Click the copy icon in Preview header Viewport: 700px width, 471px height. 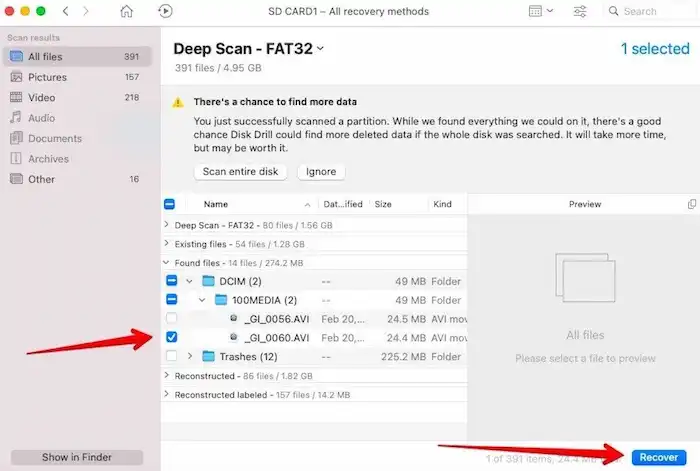point(692,204)
